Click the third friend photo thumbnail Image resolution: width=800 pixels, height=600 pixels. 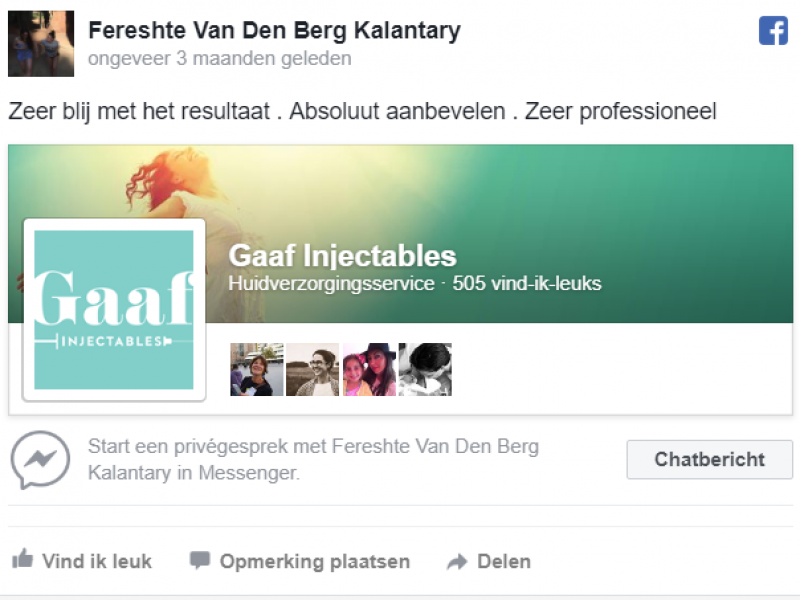[369, 370]
